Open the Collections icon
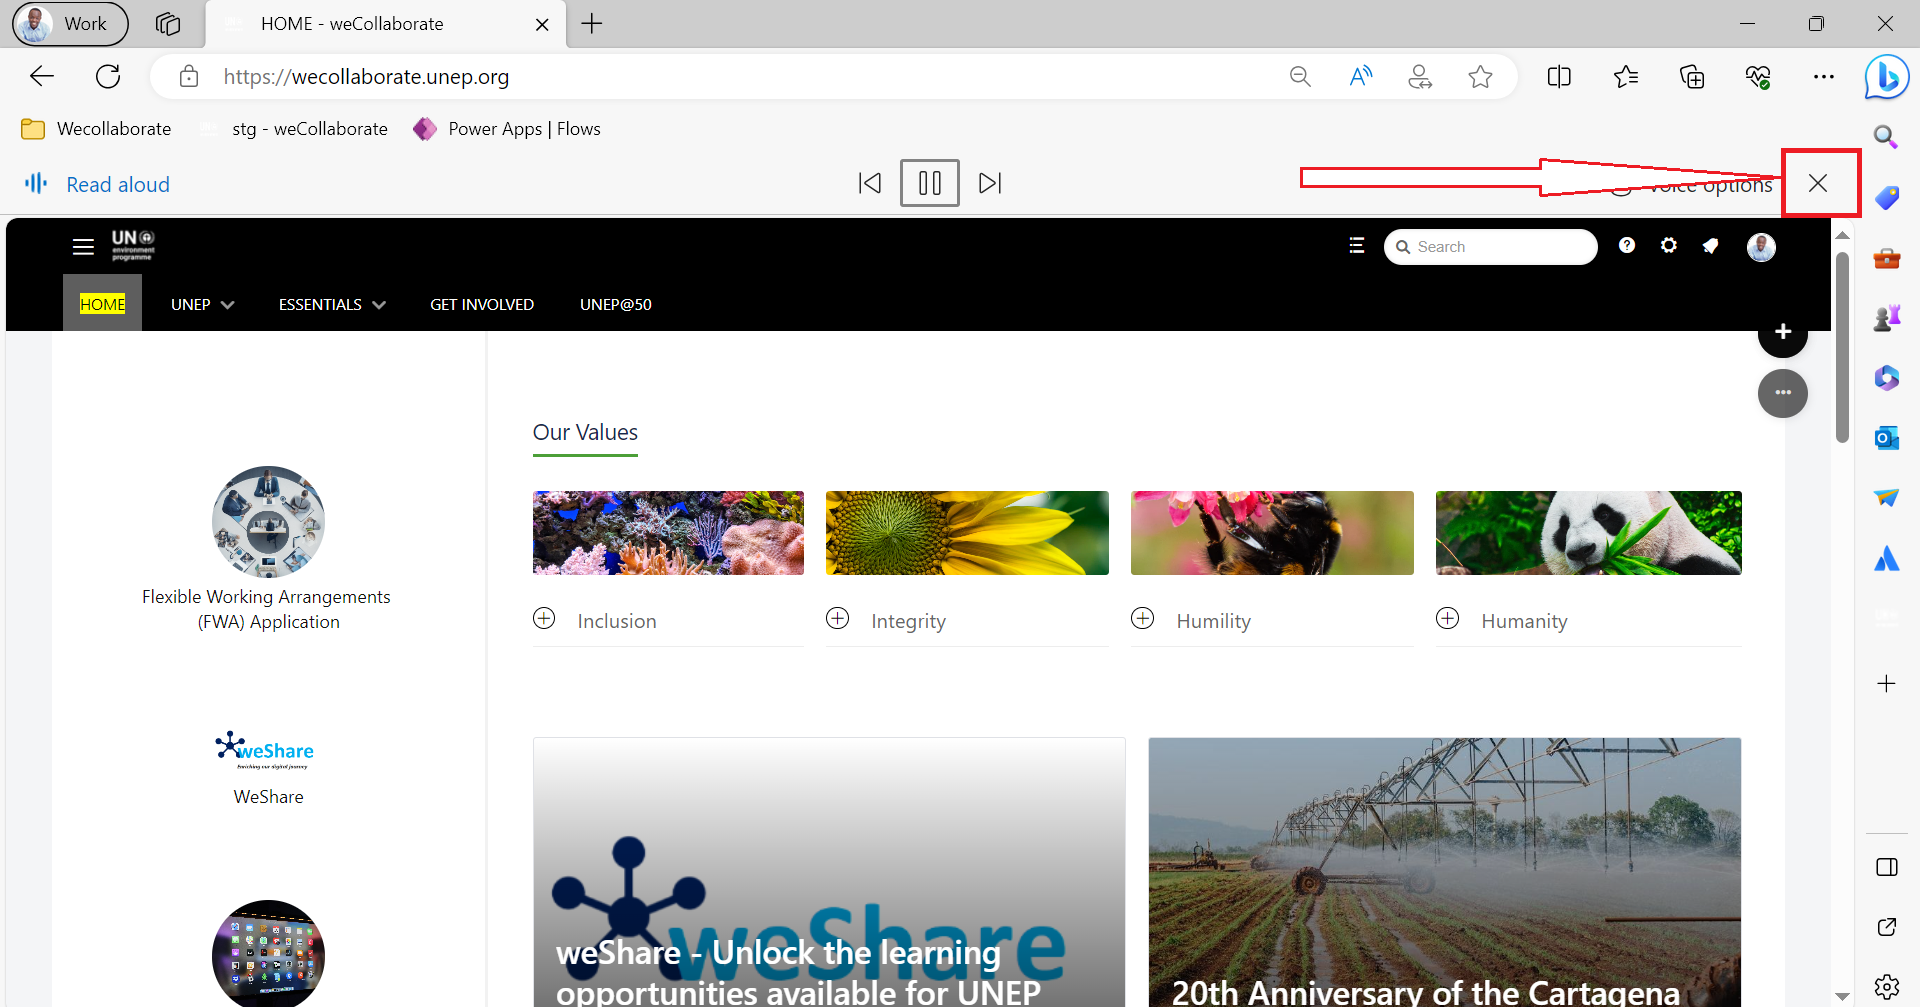The image size is (1920, 1007). (1692, 77)
